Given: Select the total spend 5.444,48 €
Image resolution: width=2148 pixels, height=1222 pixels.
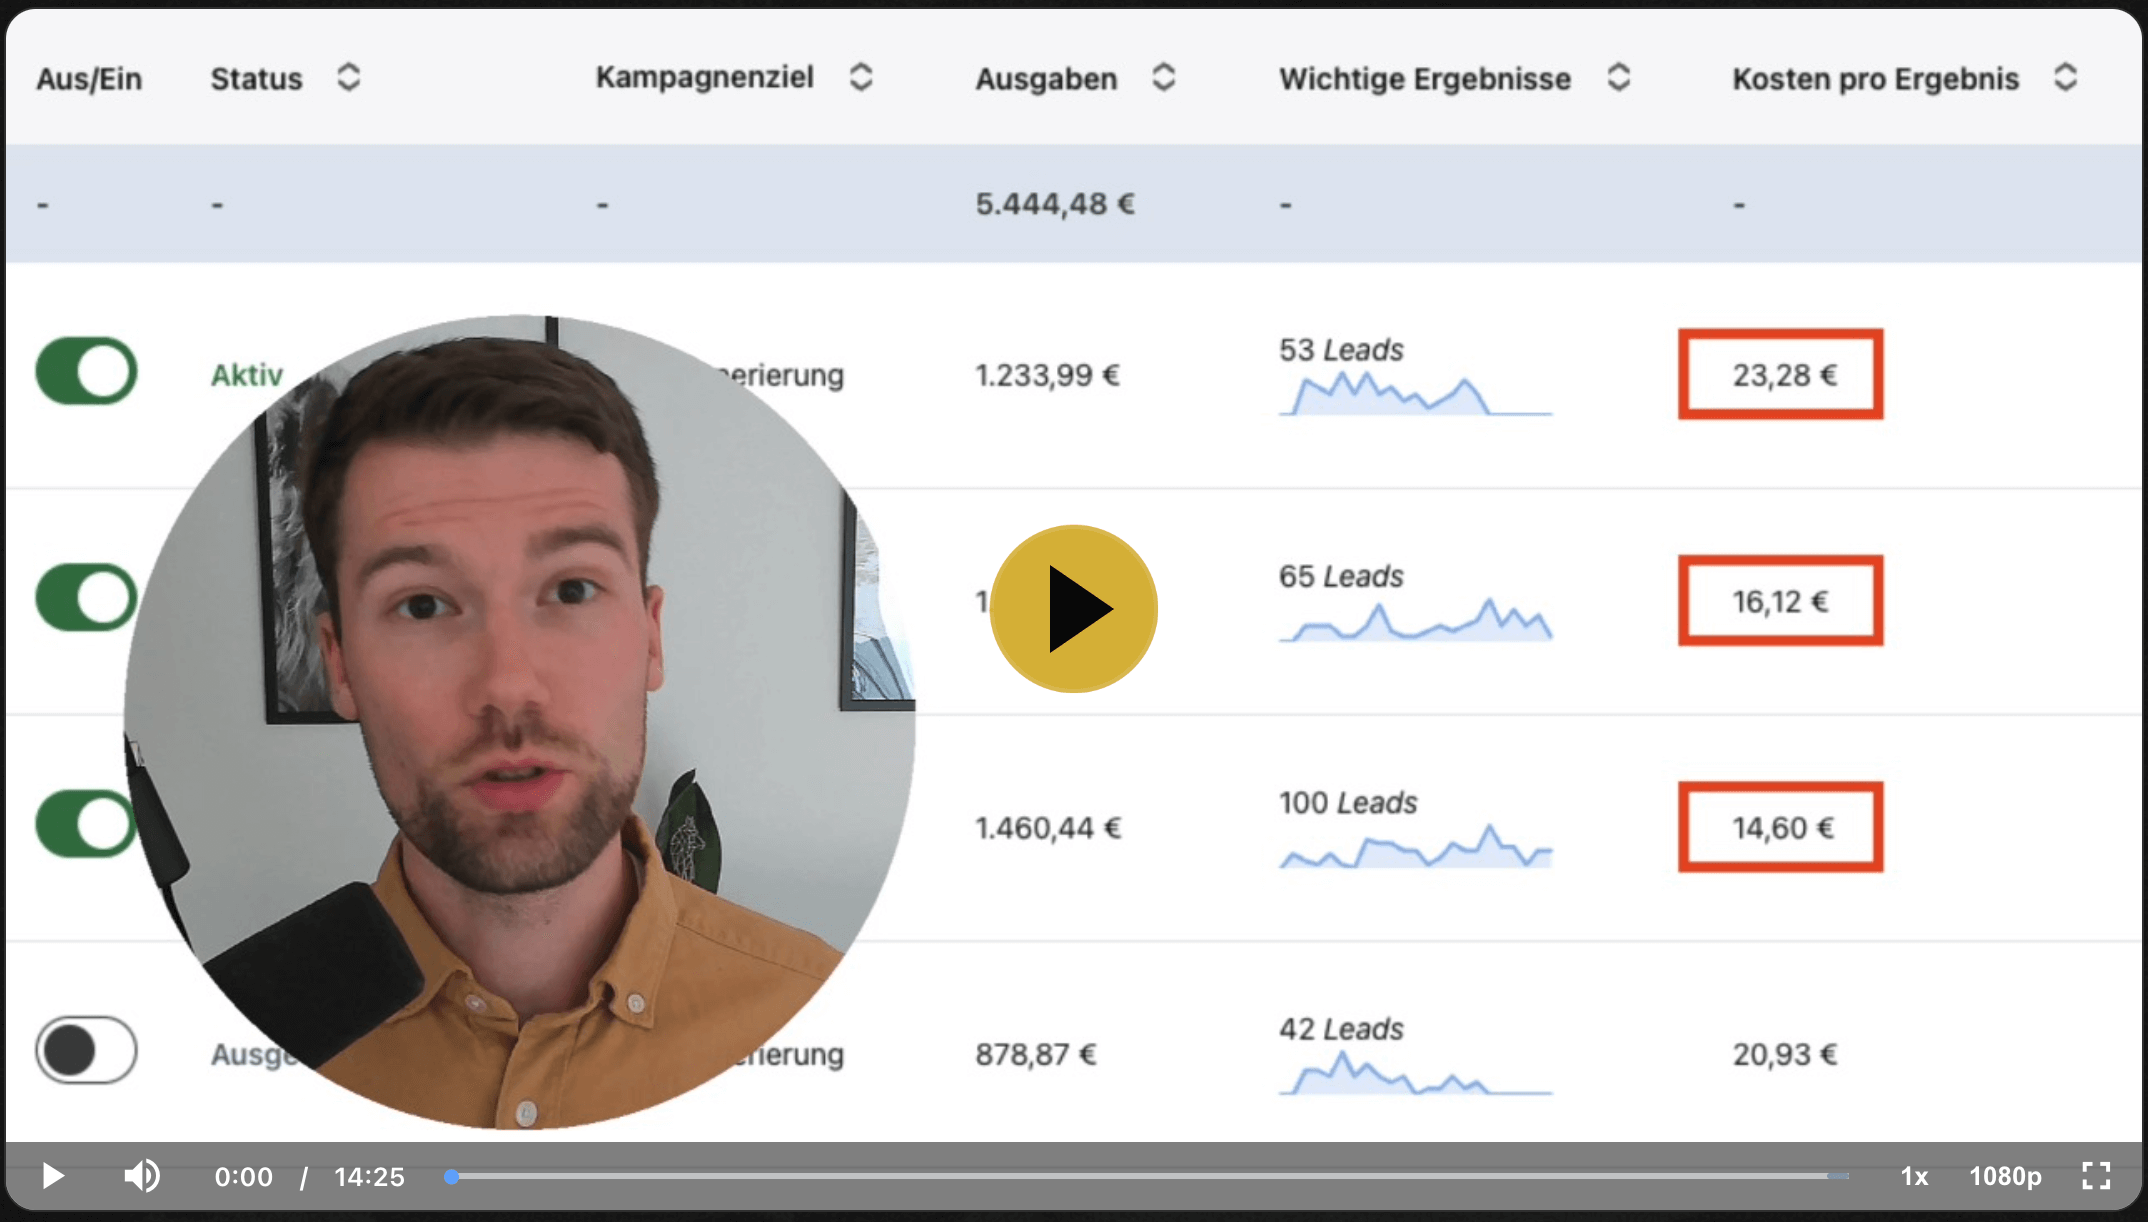Looking at the screenshot, I should 1055,204.
